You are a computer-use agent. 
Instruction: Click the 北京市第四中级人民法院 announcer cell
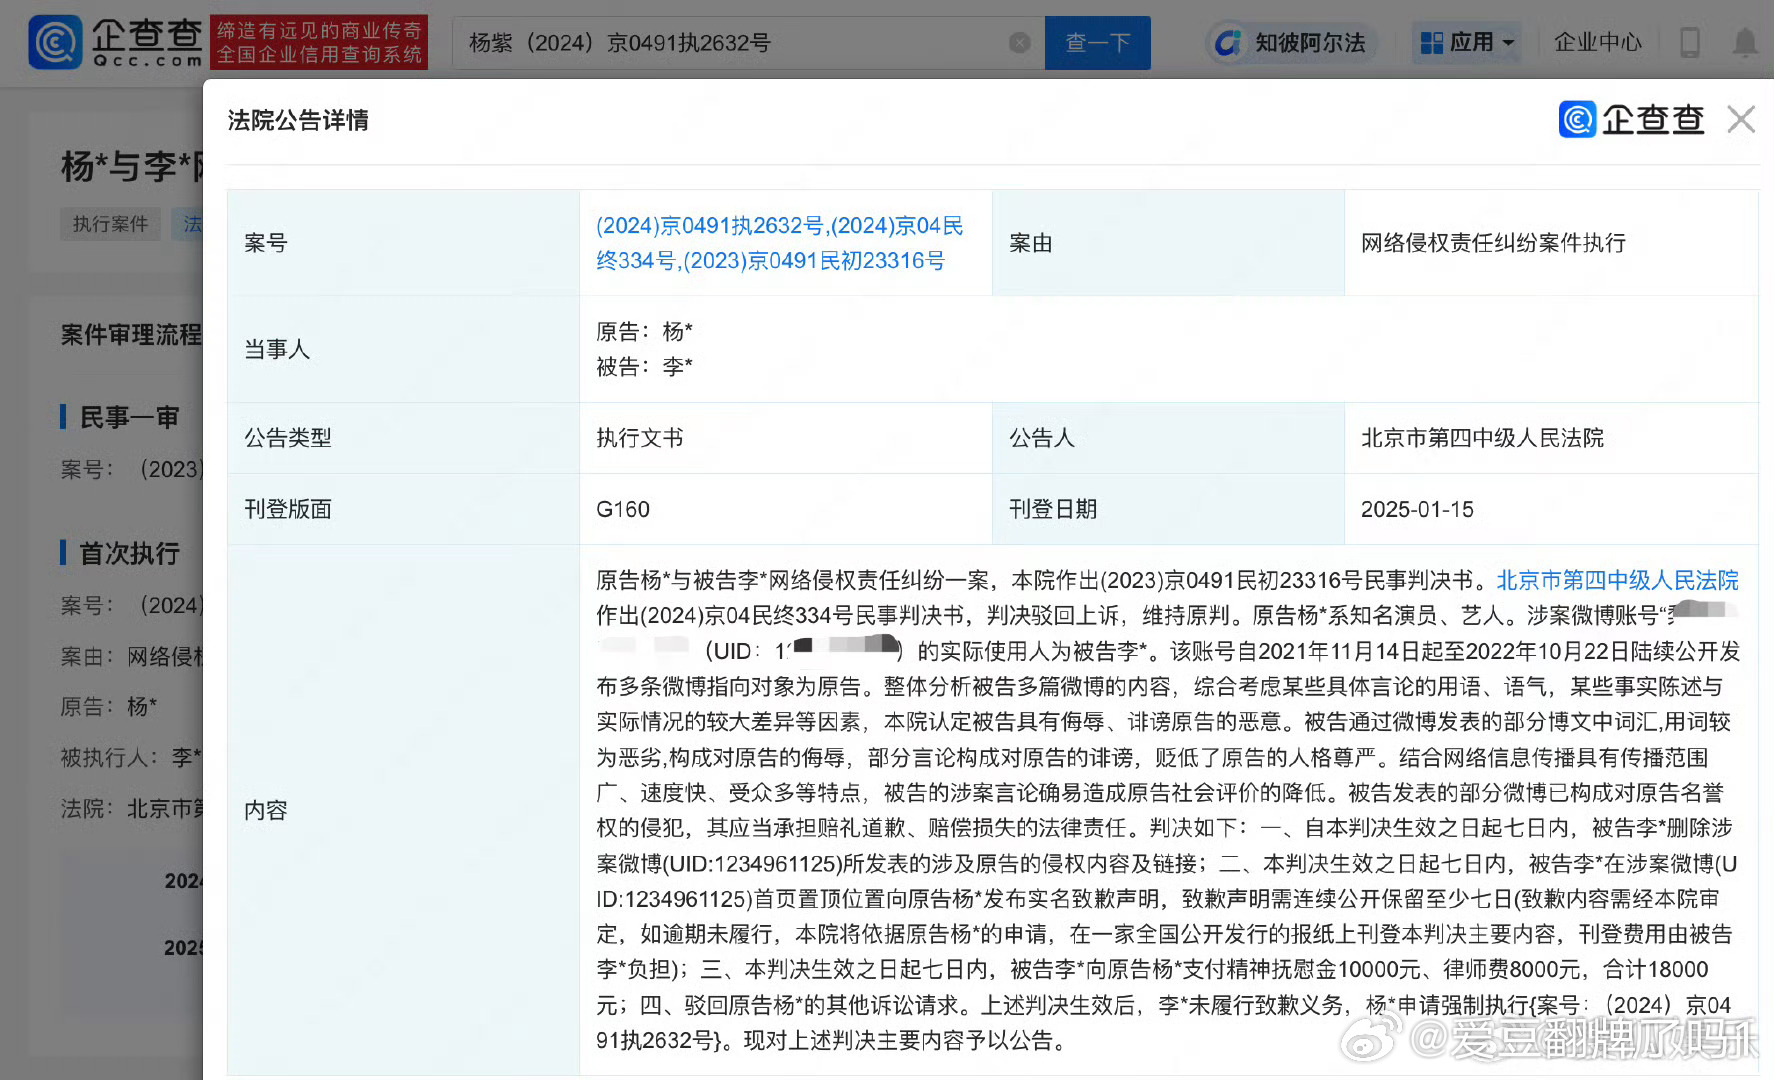coord(1551,438)
